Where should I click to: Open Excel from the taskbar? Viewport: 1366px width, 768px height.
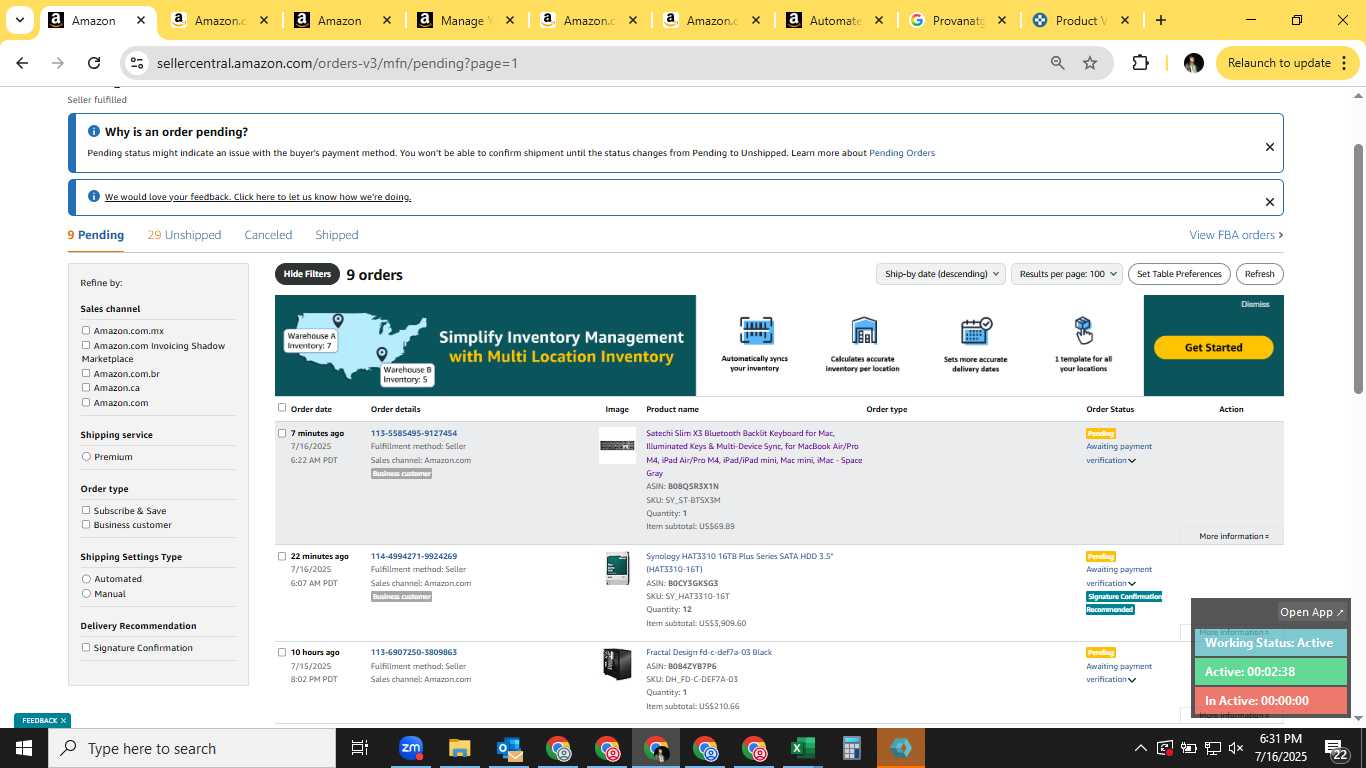point(802,748)
